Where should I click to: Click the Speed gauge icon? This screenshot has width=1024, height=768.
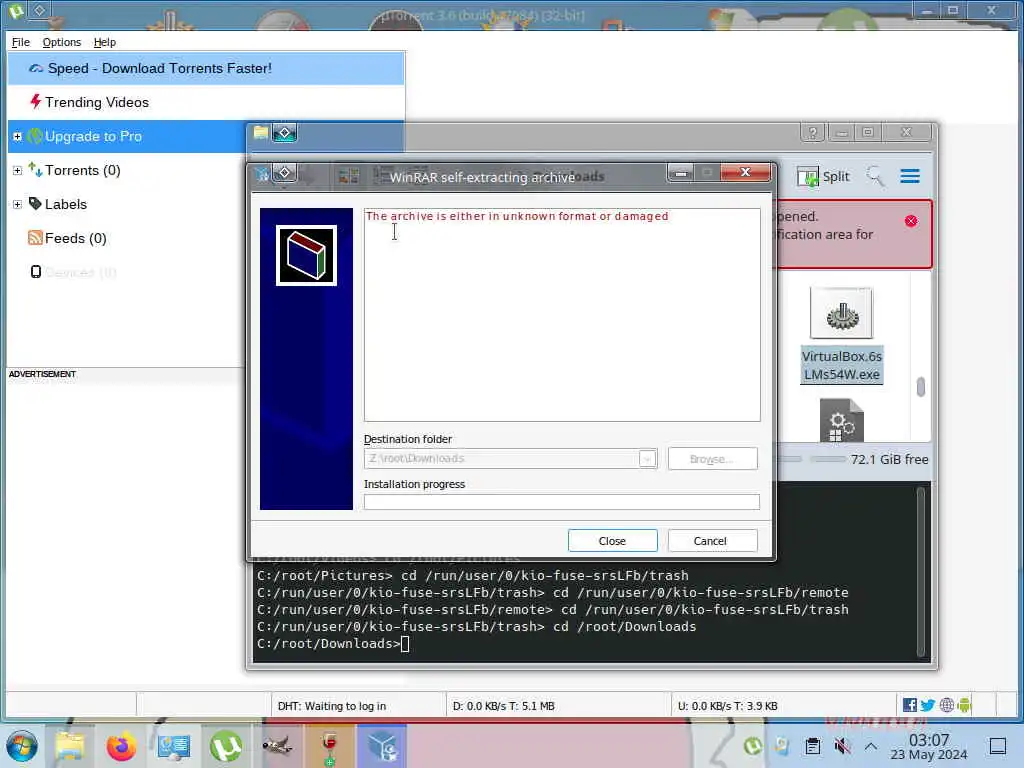[36, 68]
